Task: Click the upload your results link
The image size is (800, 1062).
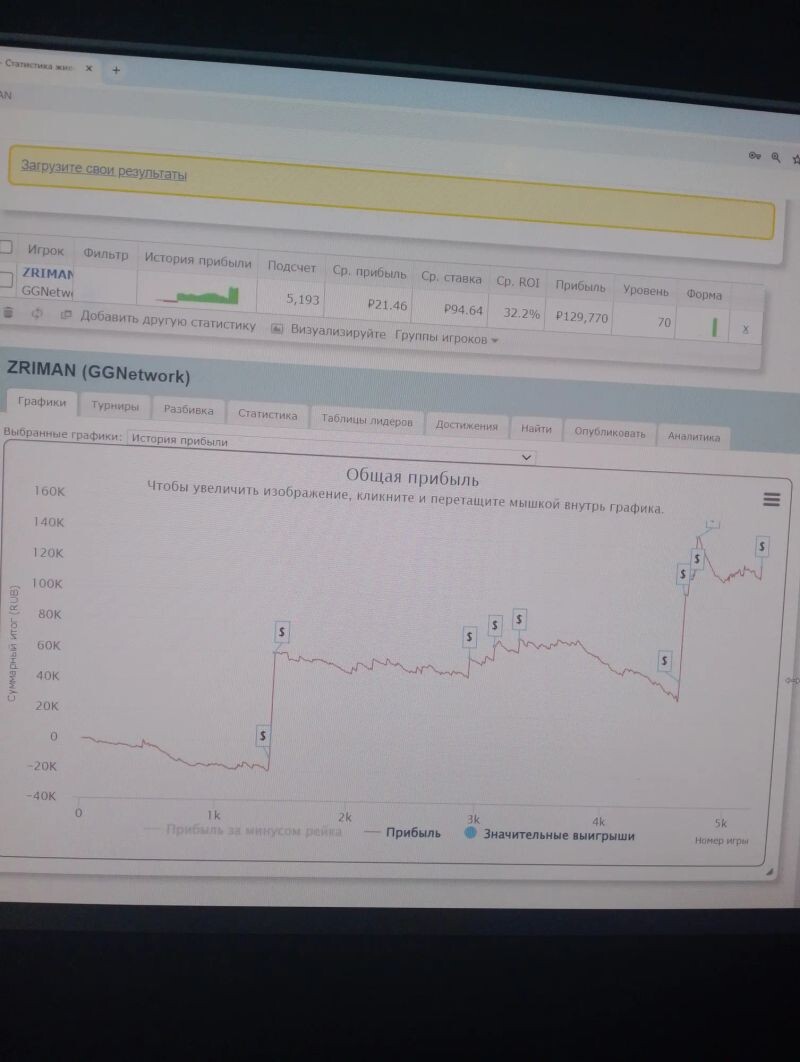Action: 104,171
